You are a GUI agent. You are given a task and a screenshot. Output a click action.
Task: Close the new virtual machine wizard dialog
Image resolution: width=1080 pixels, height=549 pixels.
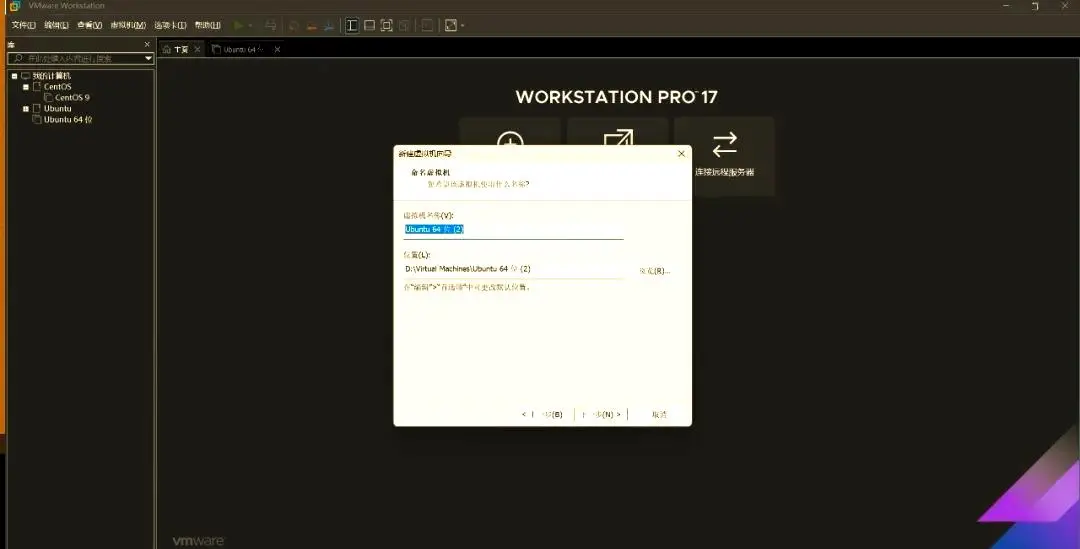click(x=681, y=154)
